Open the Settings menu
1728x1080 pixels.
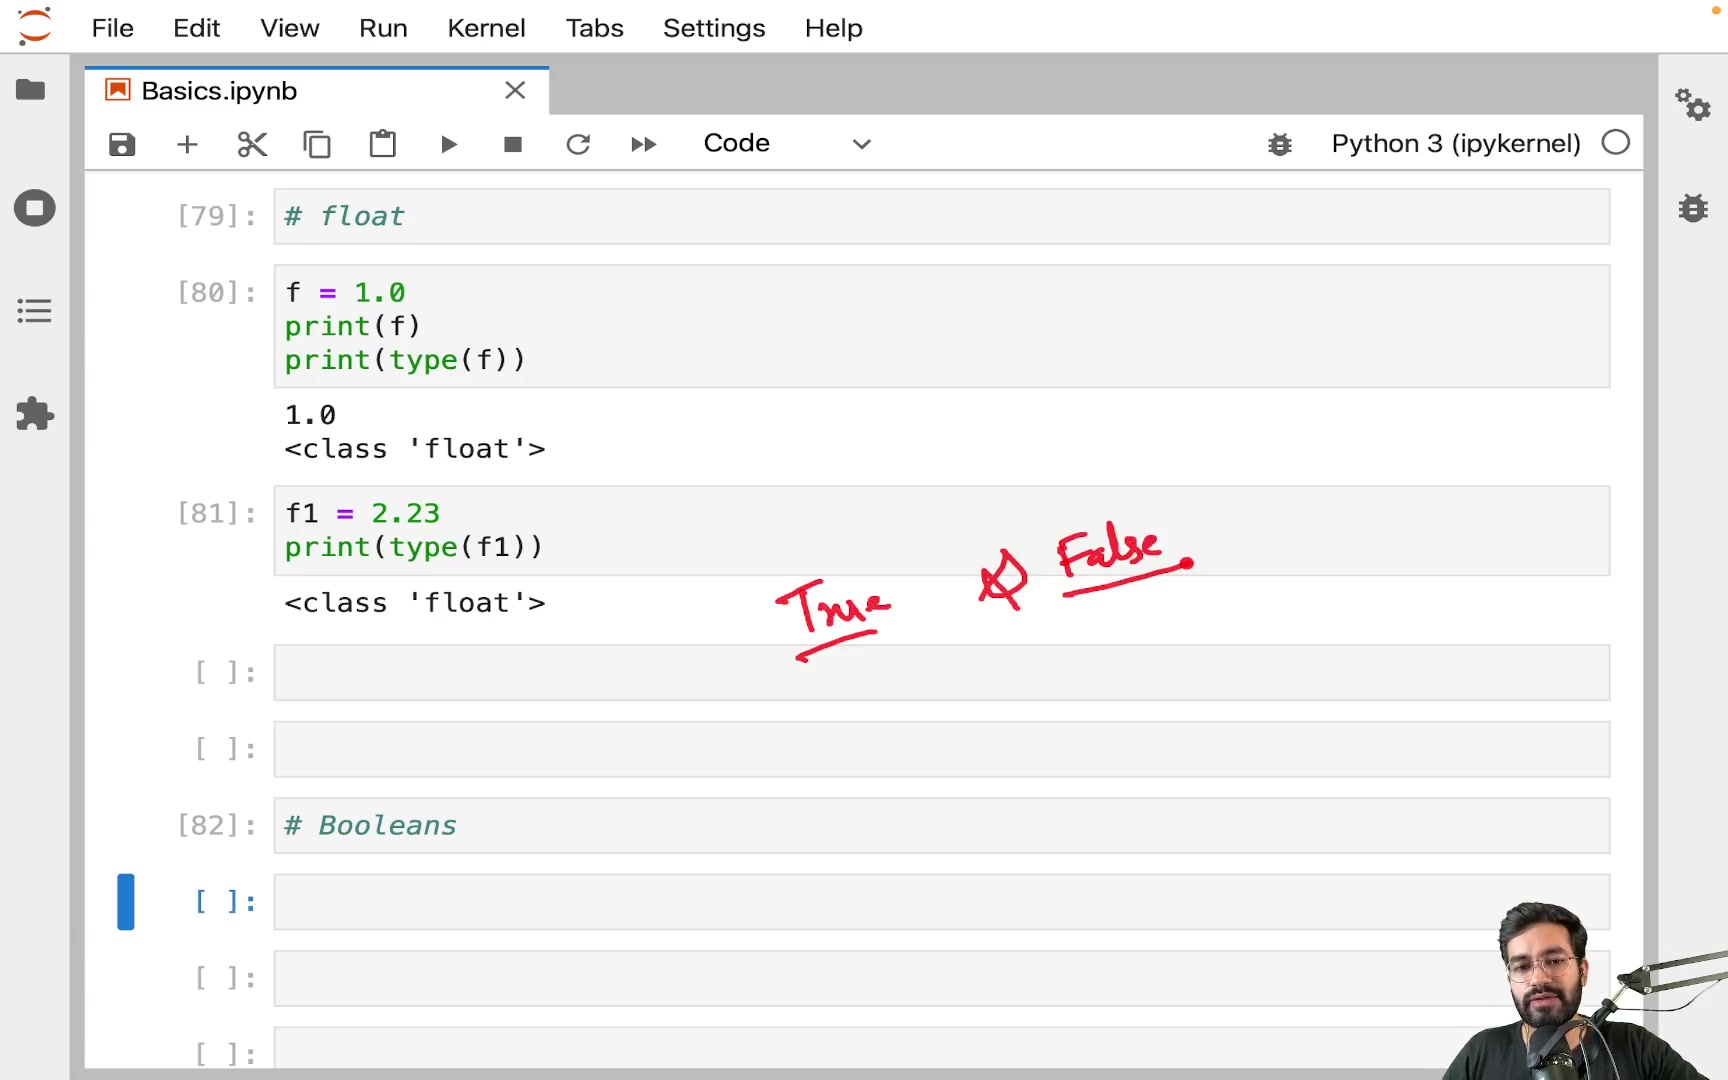[x=714, y=28]
